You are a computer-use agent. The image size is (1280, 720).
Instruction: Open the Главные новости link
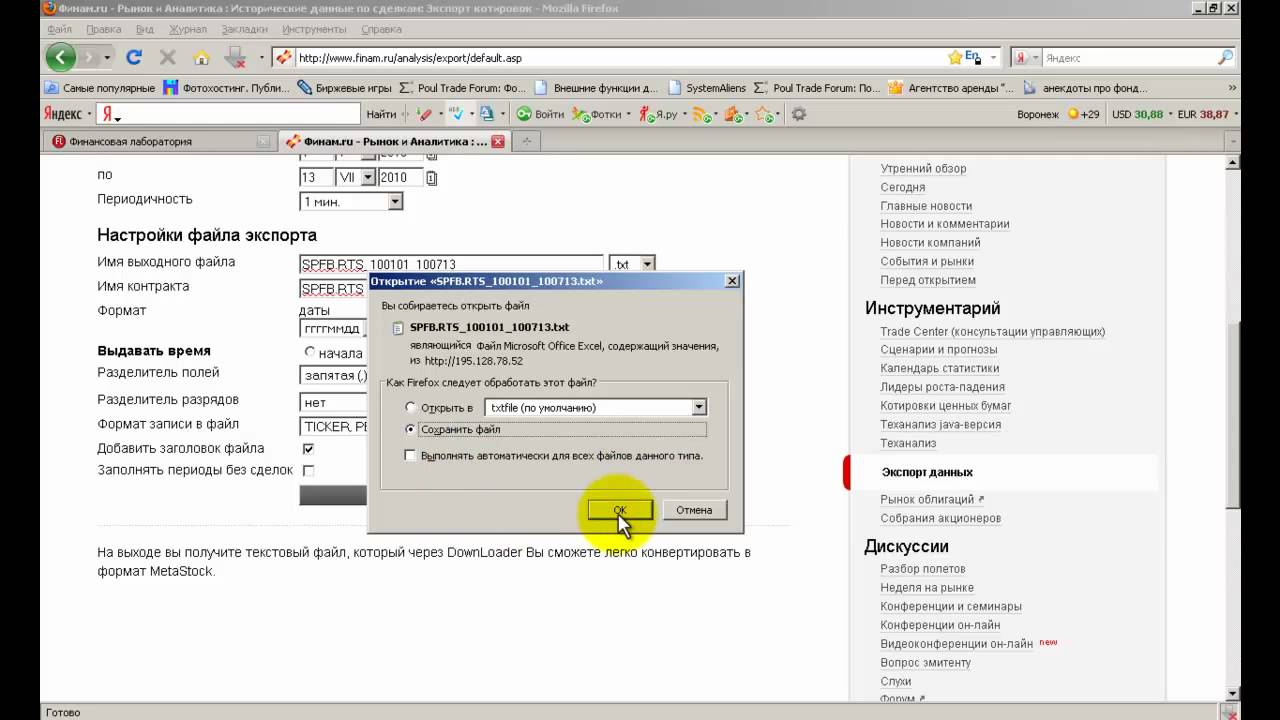[x=926, y=206]
